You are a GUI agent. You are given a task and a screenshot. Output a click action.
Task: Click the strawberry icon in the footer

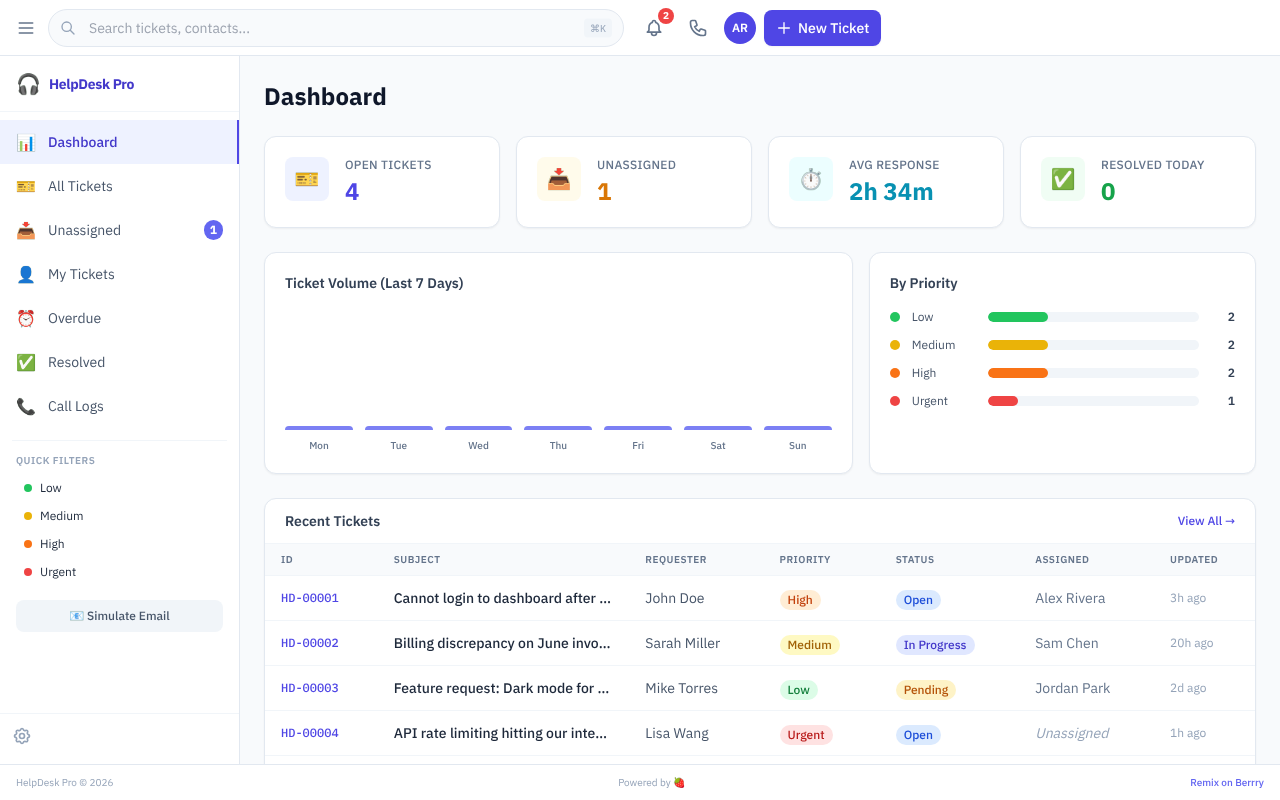click(x=679, y=783)
